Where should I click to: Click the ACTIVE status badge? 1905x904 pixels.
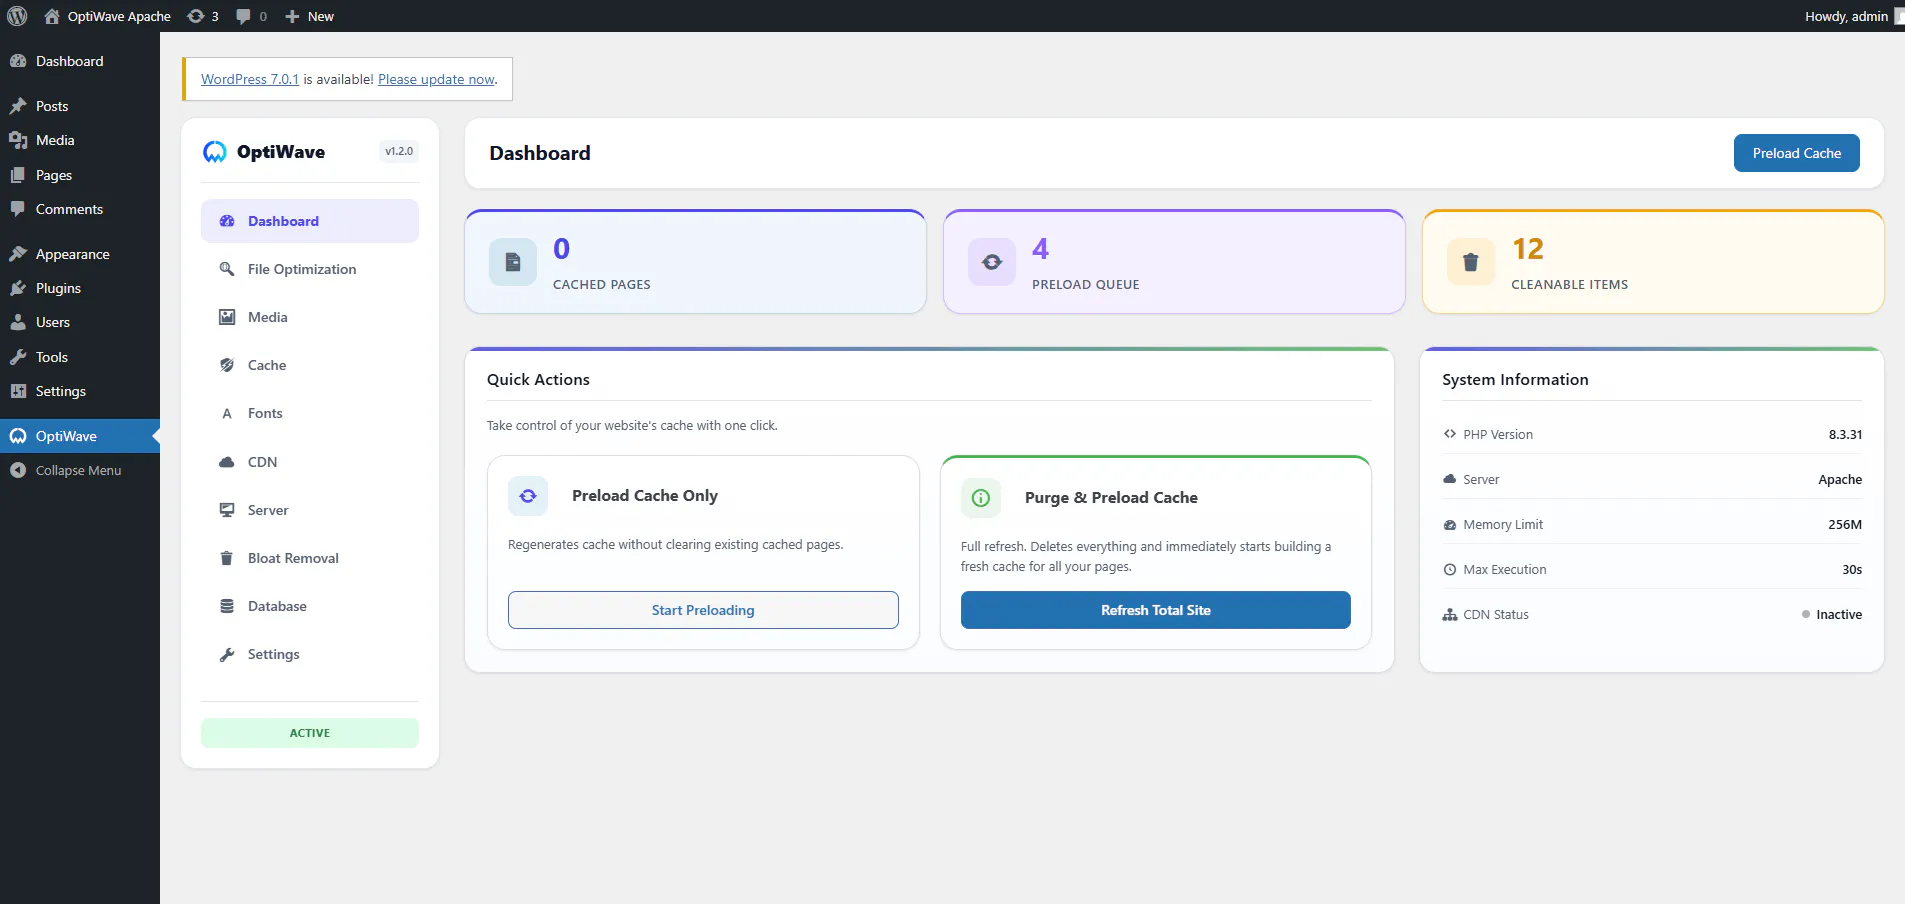coord(310,733)
